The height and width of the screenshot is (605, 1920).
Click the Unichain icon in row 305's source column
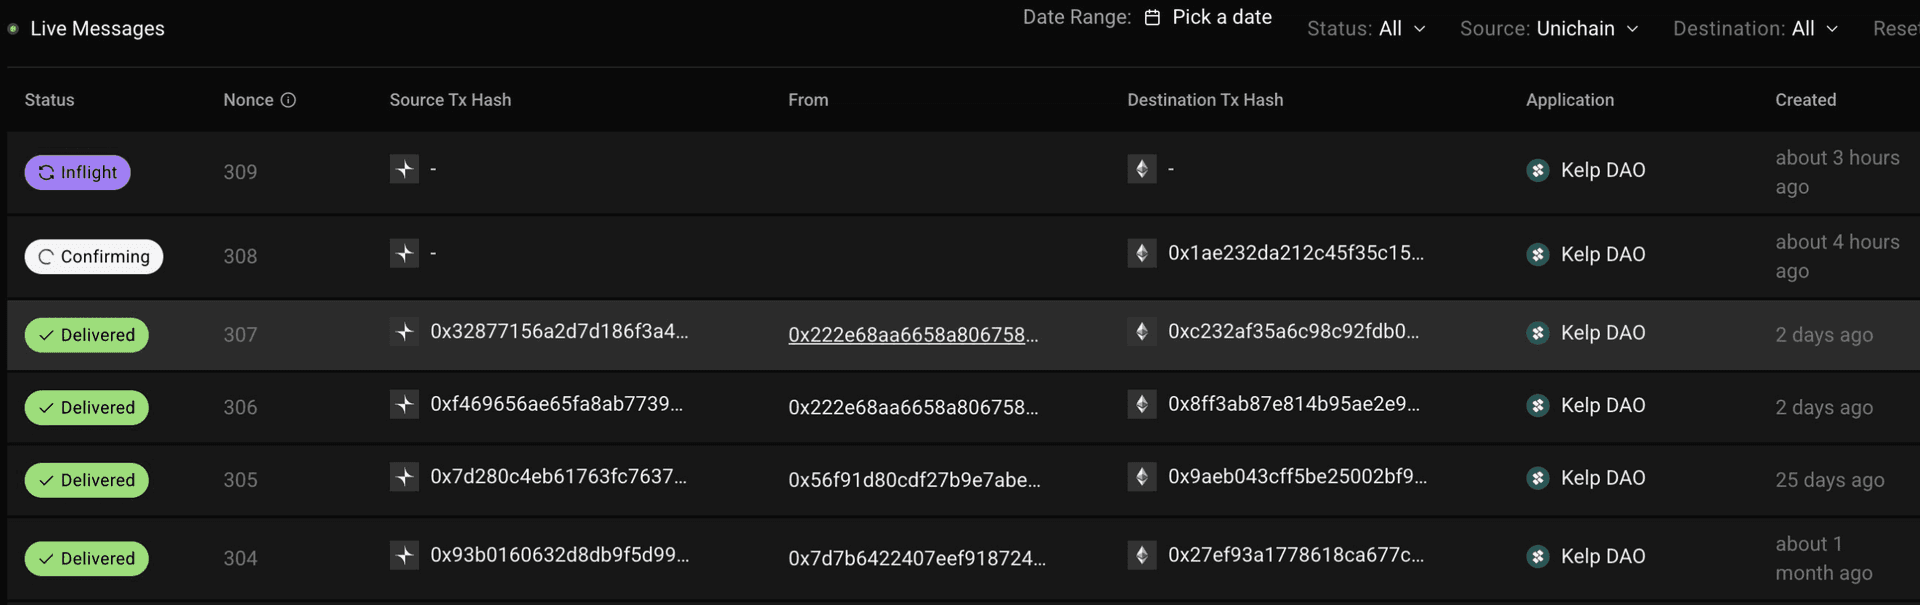point(403,477)
